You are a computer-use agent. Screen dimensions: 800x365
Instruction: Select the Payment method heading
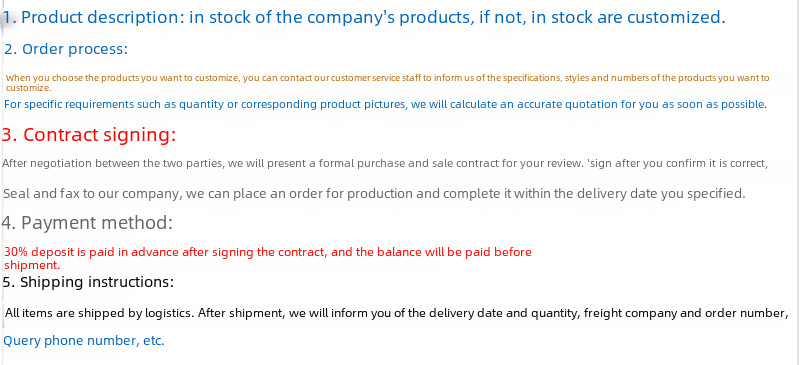[x=87, y=223]
